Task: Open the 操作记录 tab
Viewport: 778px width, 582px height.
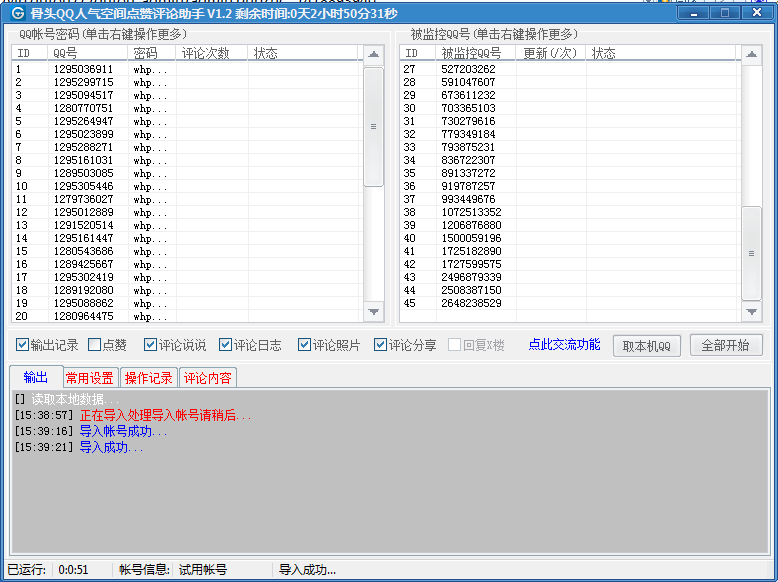Action: [149, 378]
